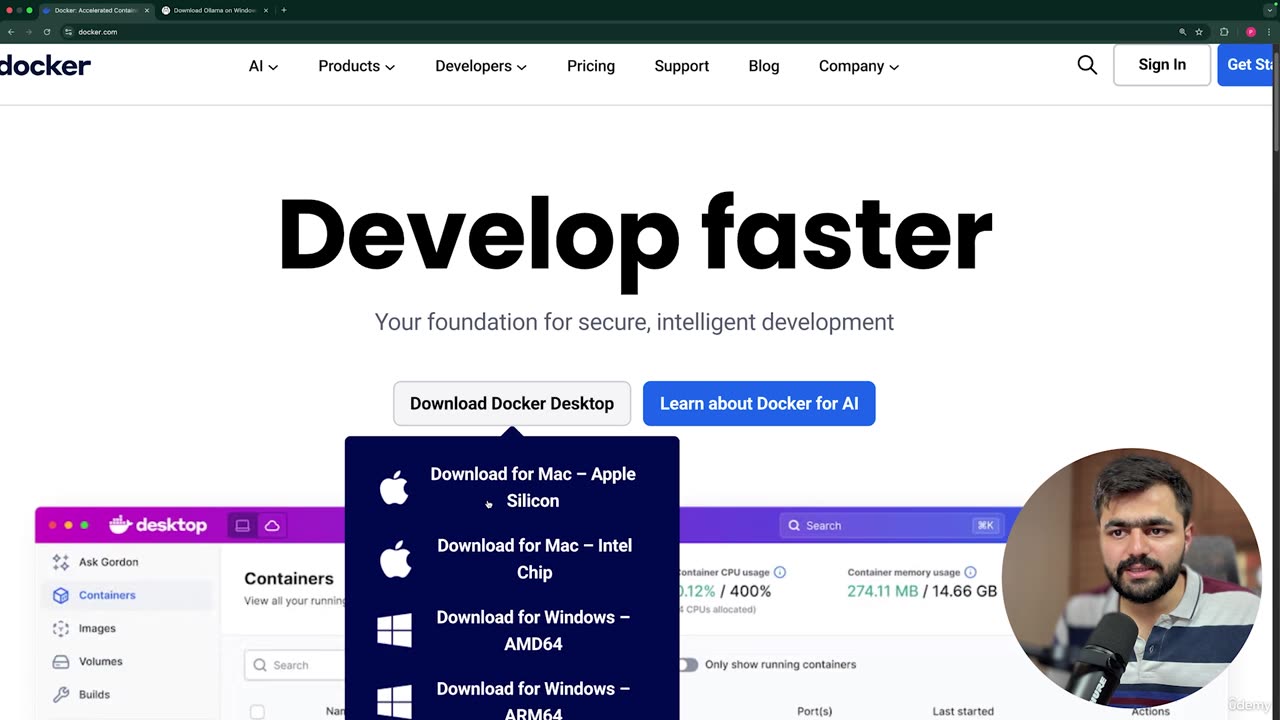
Task: Select Builds in desktop sidebar
Action: (95, 694)
